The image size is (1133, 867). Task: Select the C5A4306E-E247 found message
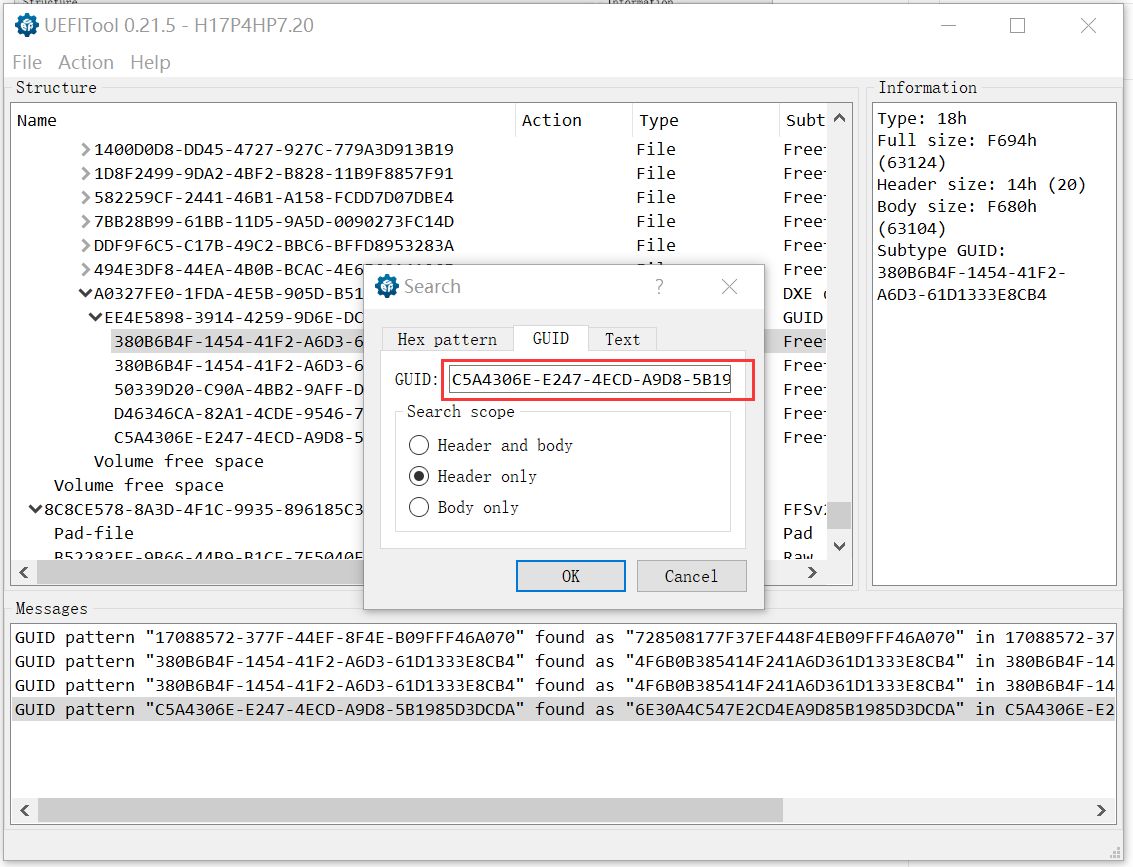pos(564,709)
